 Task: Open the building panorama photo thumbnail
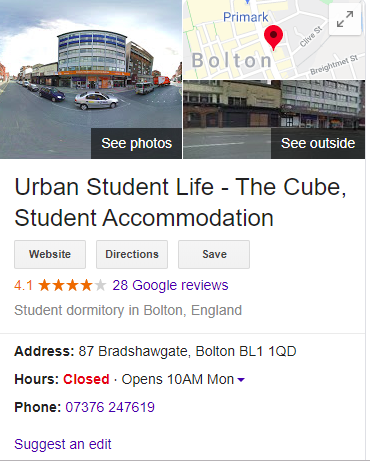point(91,79)
